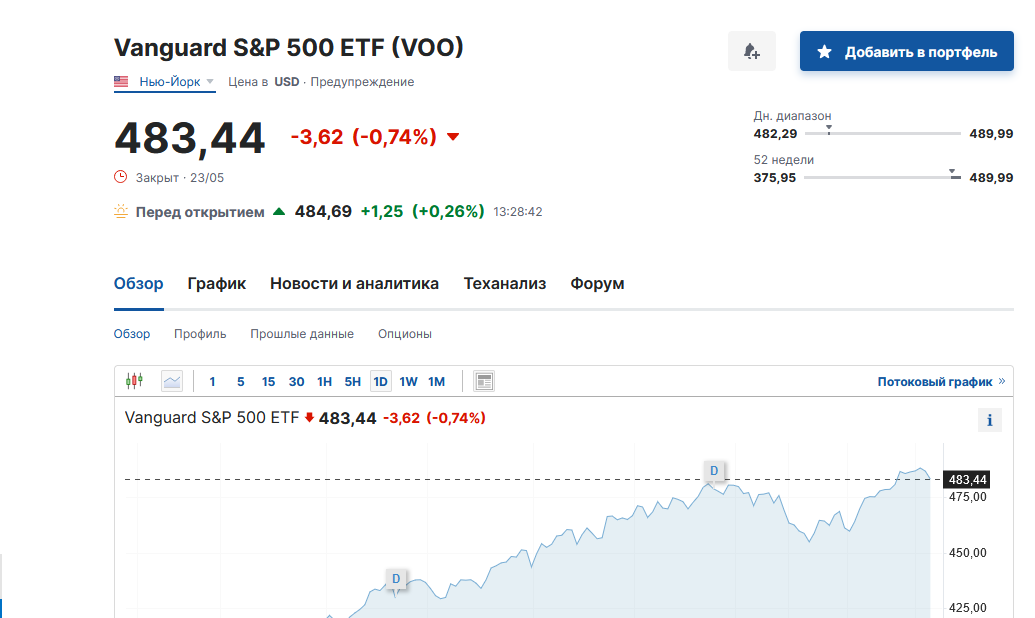Viewport: 1035px width, 618px height.
Task: Click the clock icon beside Закрыт
Action: click(121, 177)
